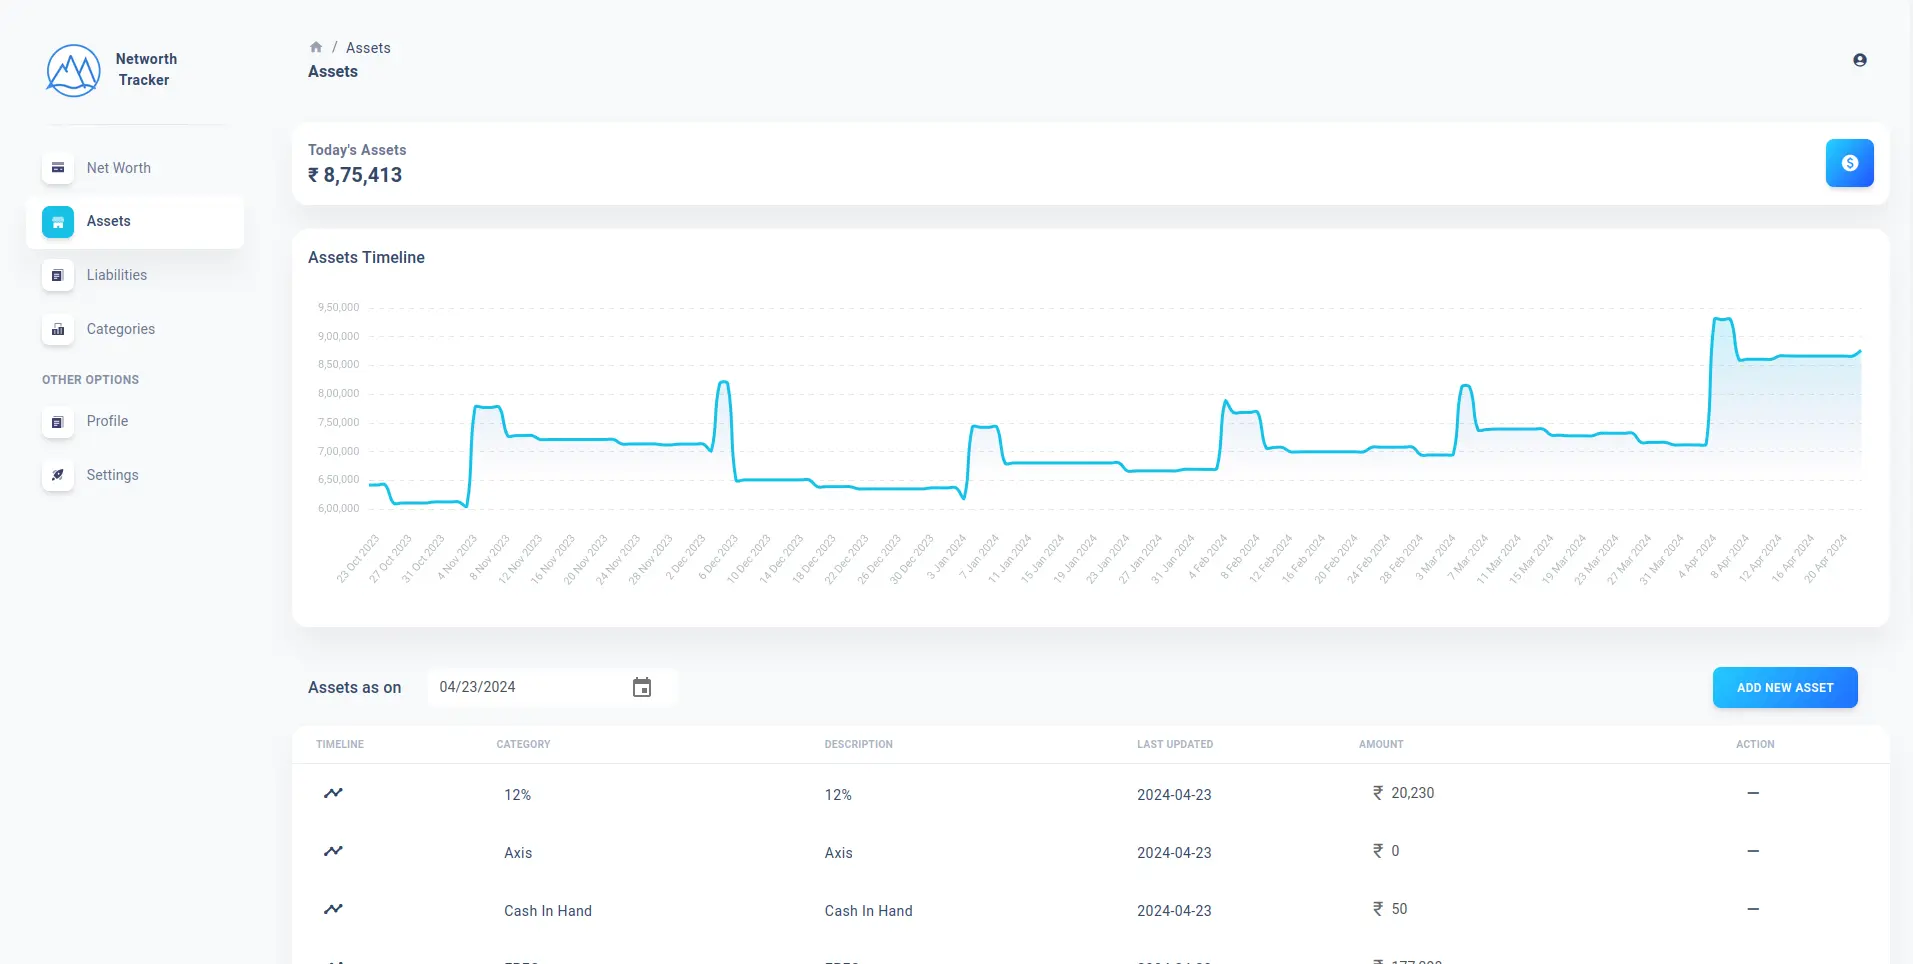This screenshot has width=1913, height=964.
Task: Click the ₹ 20,230 amount cell
Action: [1403, 793]
